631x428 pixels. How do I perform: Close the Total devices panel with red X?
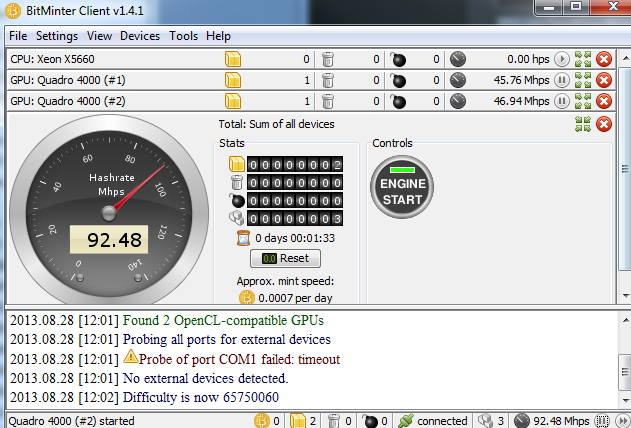point(604,124)
